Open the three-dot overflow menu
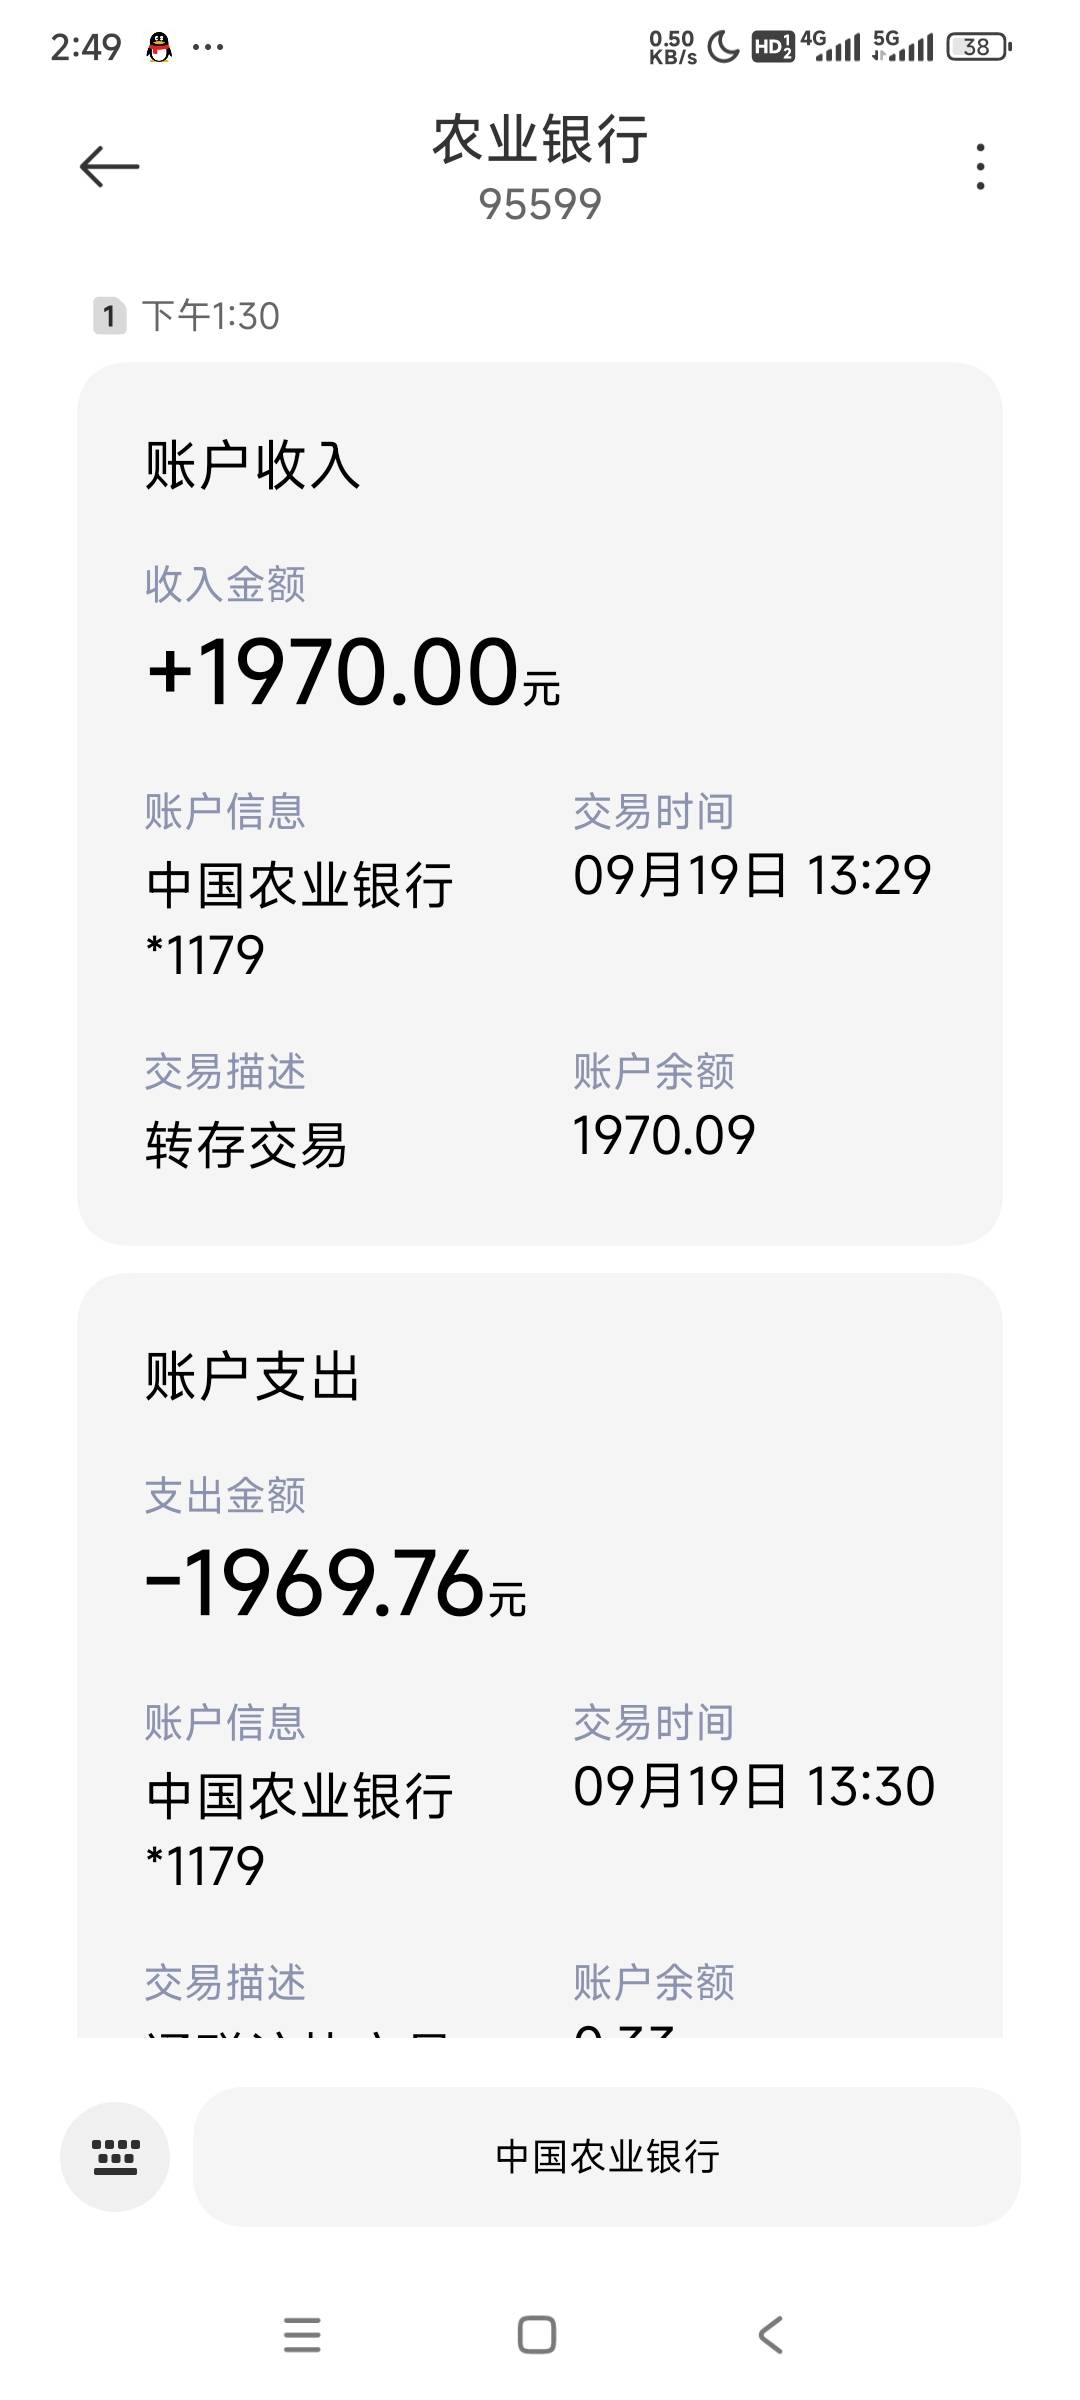The width and height of the screenshot is (1080, 2400). coord(980,166)
